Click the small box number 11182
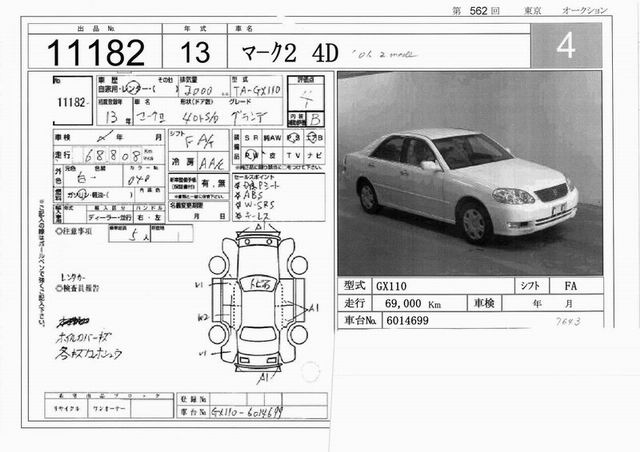Screen dimensions: 640x452 (71, 102)
